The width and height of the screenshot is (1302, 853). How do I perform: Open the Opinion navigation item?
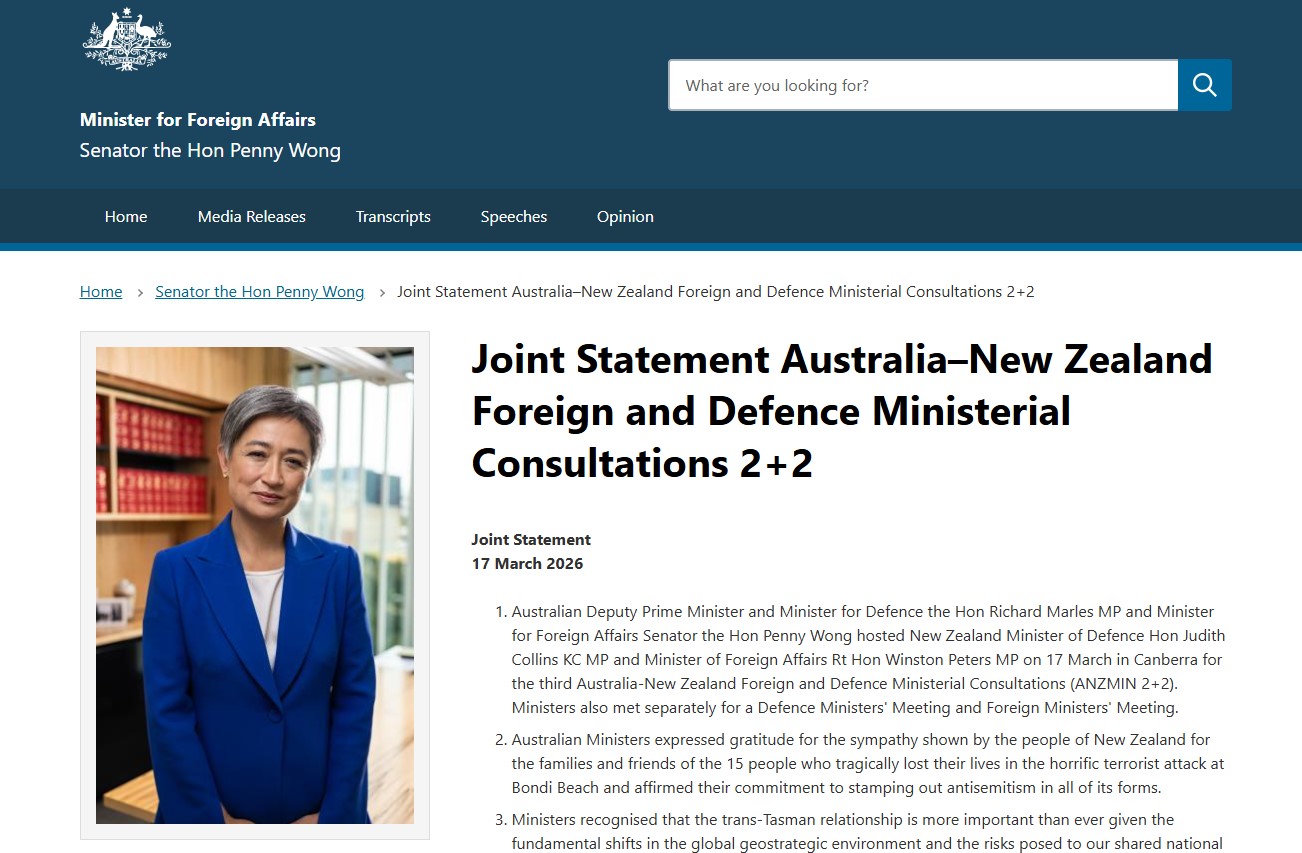[625, 216]
